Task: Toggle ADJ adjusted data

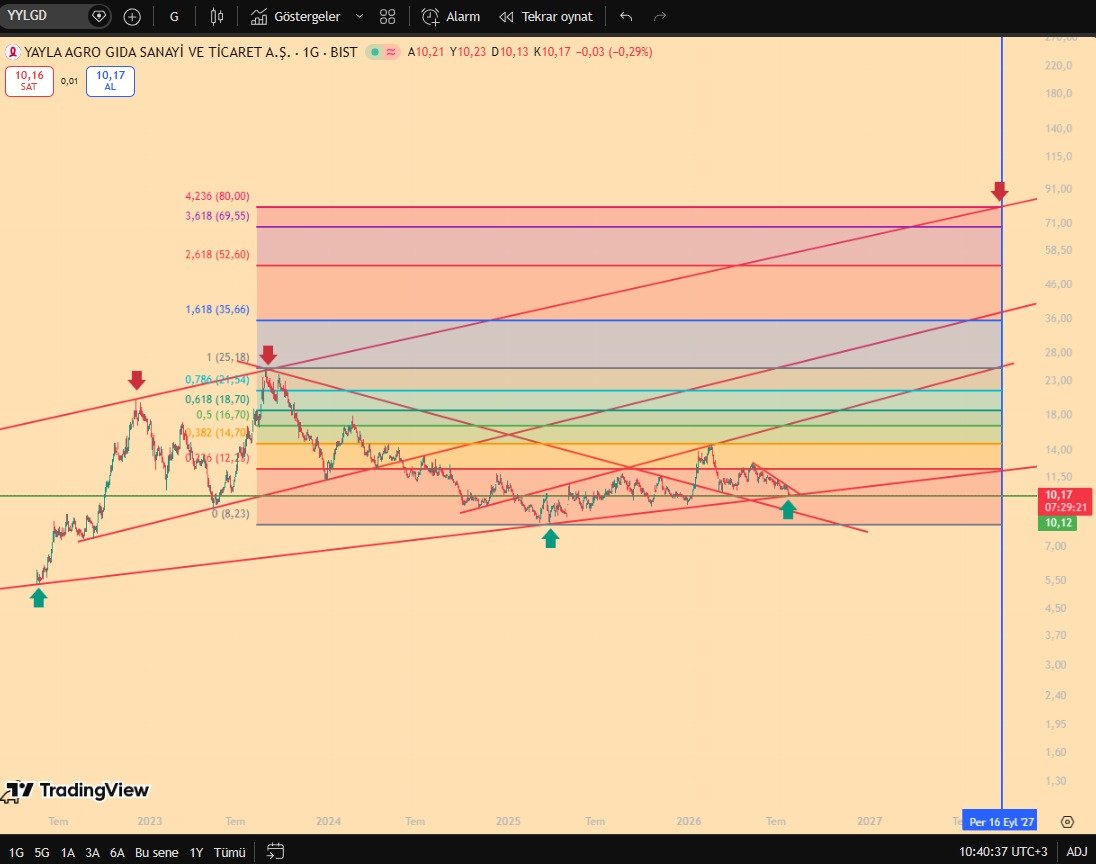Action: pyautogui.click(x=1076, y=851)
